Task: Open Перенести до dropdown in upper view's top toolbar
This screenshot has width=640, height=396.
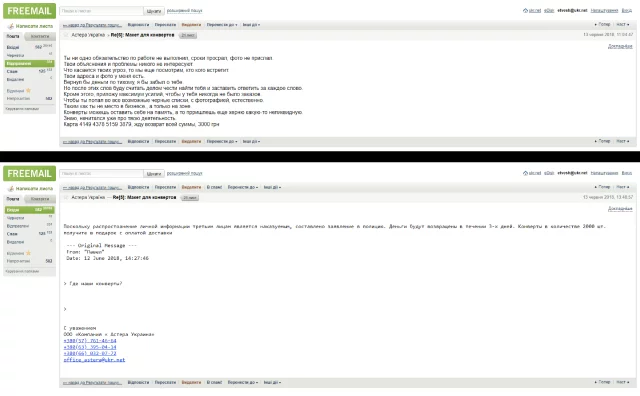Action: tap(222, 25)
